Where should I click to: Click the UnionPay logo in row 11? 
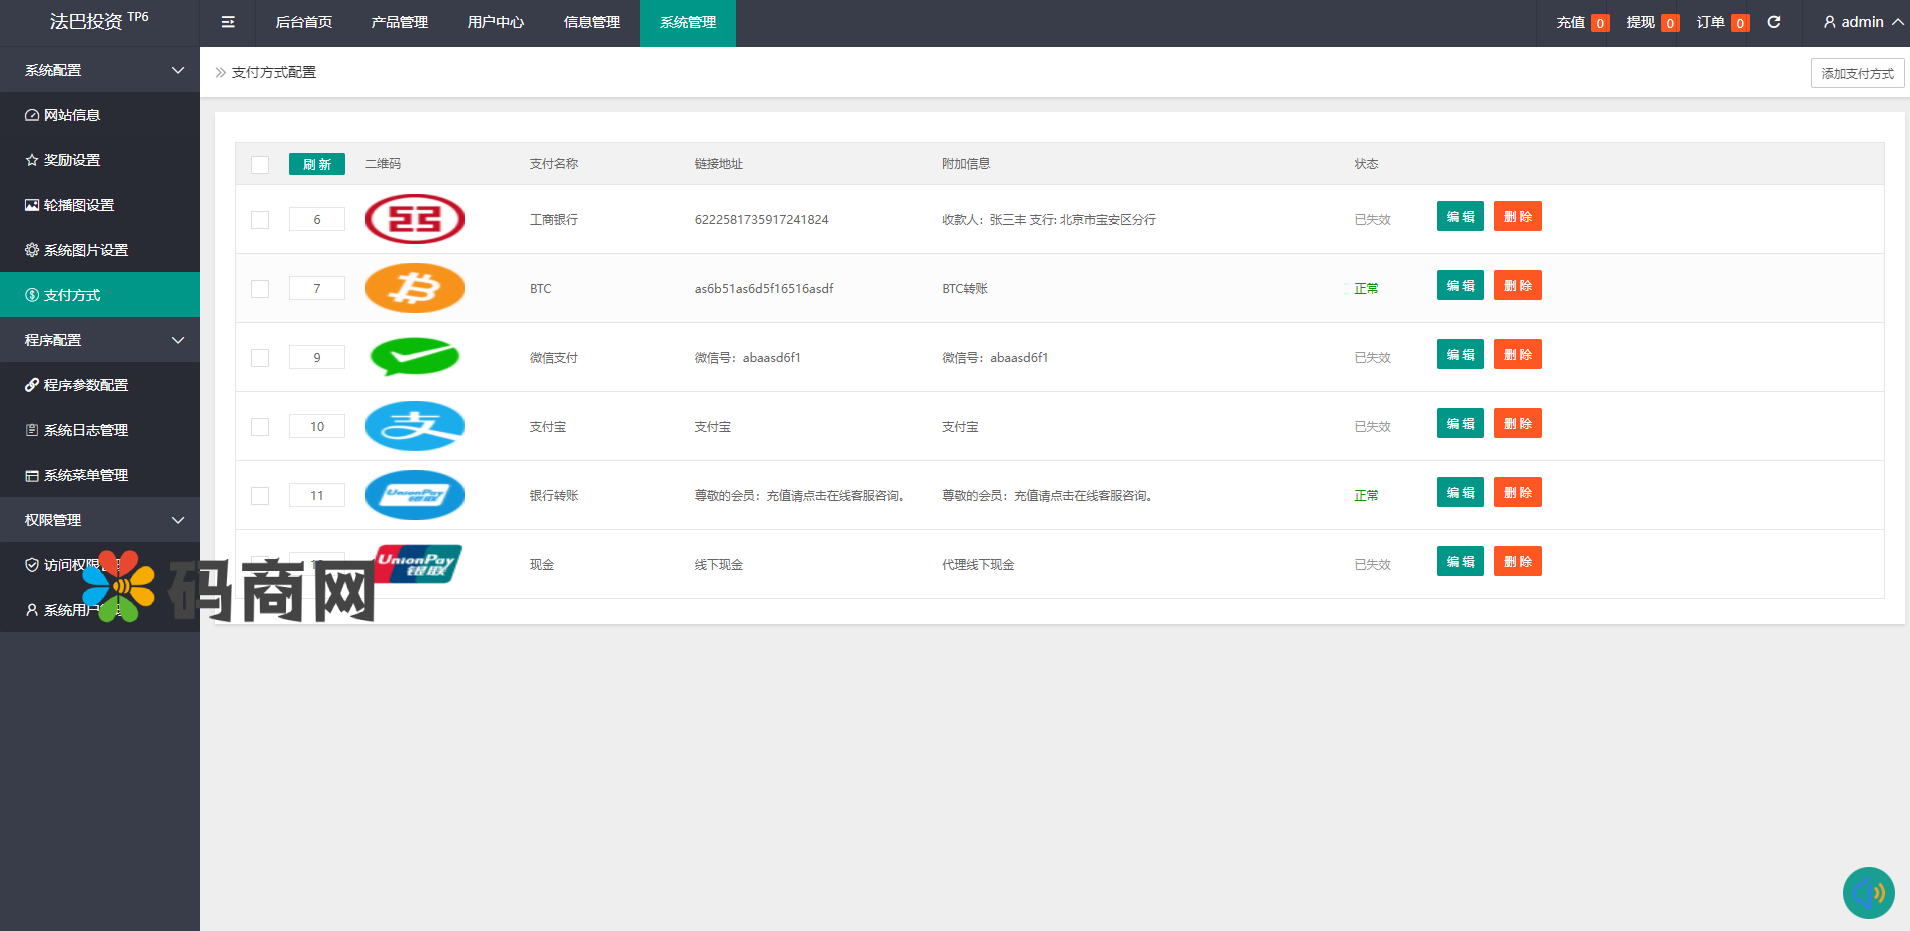tap(414, 495)
